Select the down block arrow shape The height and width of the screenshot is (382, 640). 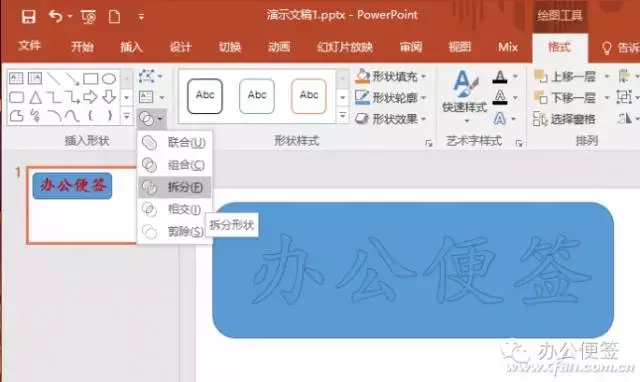(109, 97)
